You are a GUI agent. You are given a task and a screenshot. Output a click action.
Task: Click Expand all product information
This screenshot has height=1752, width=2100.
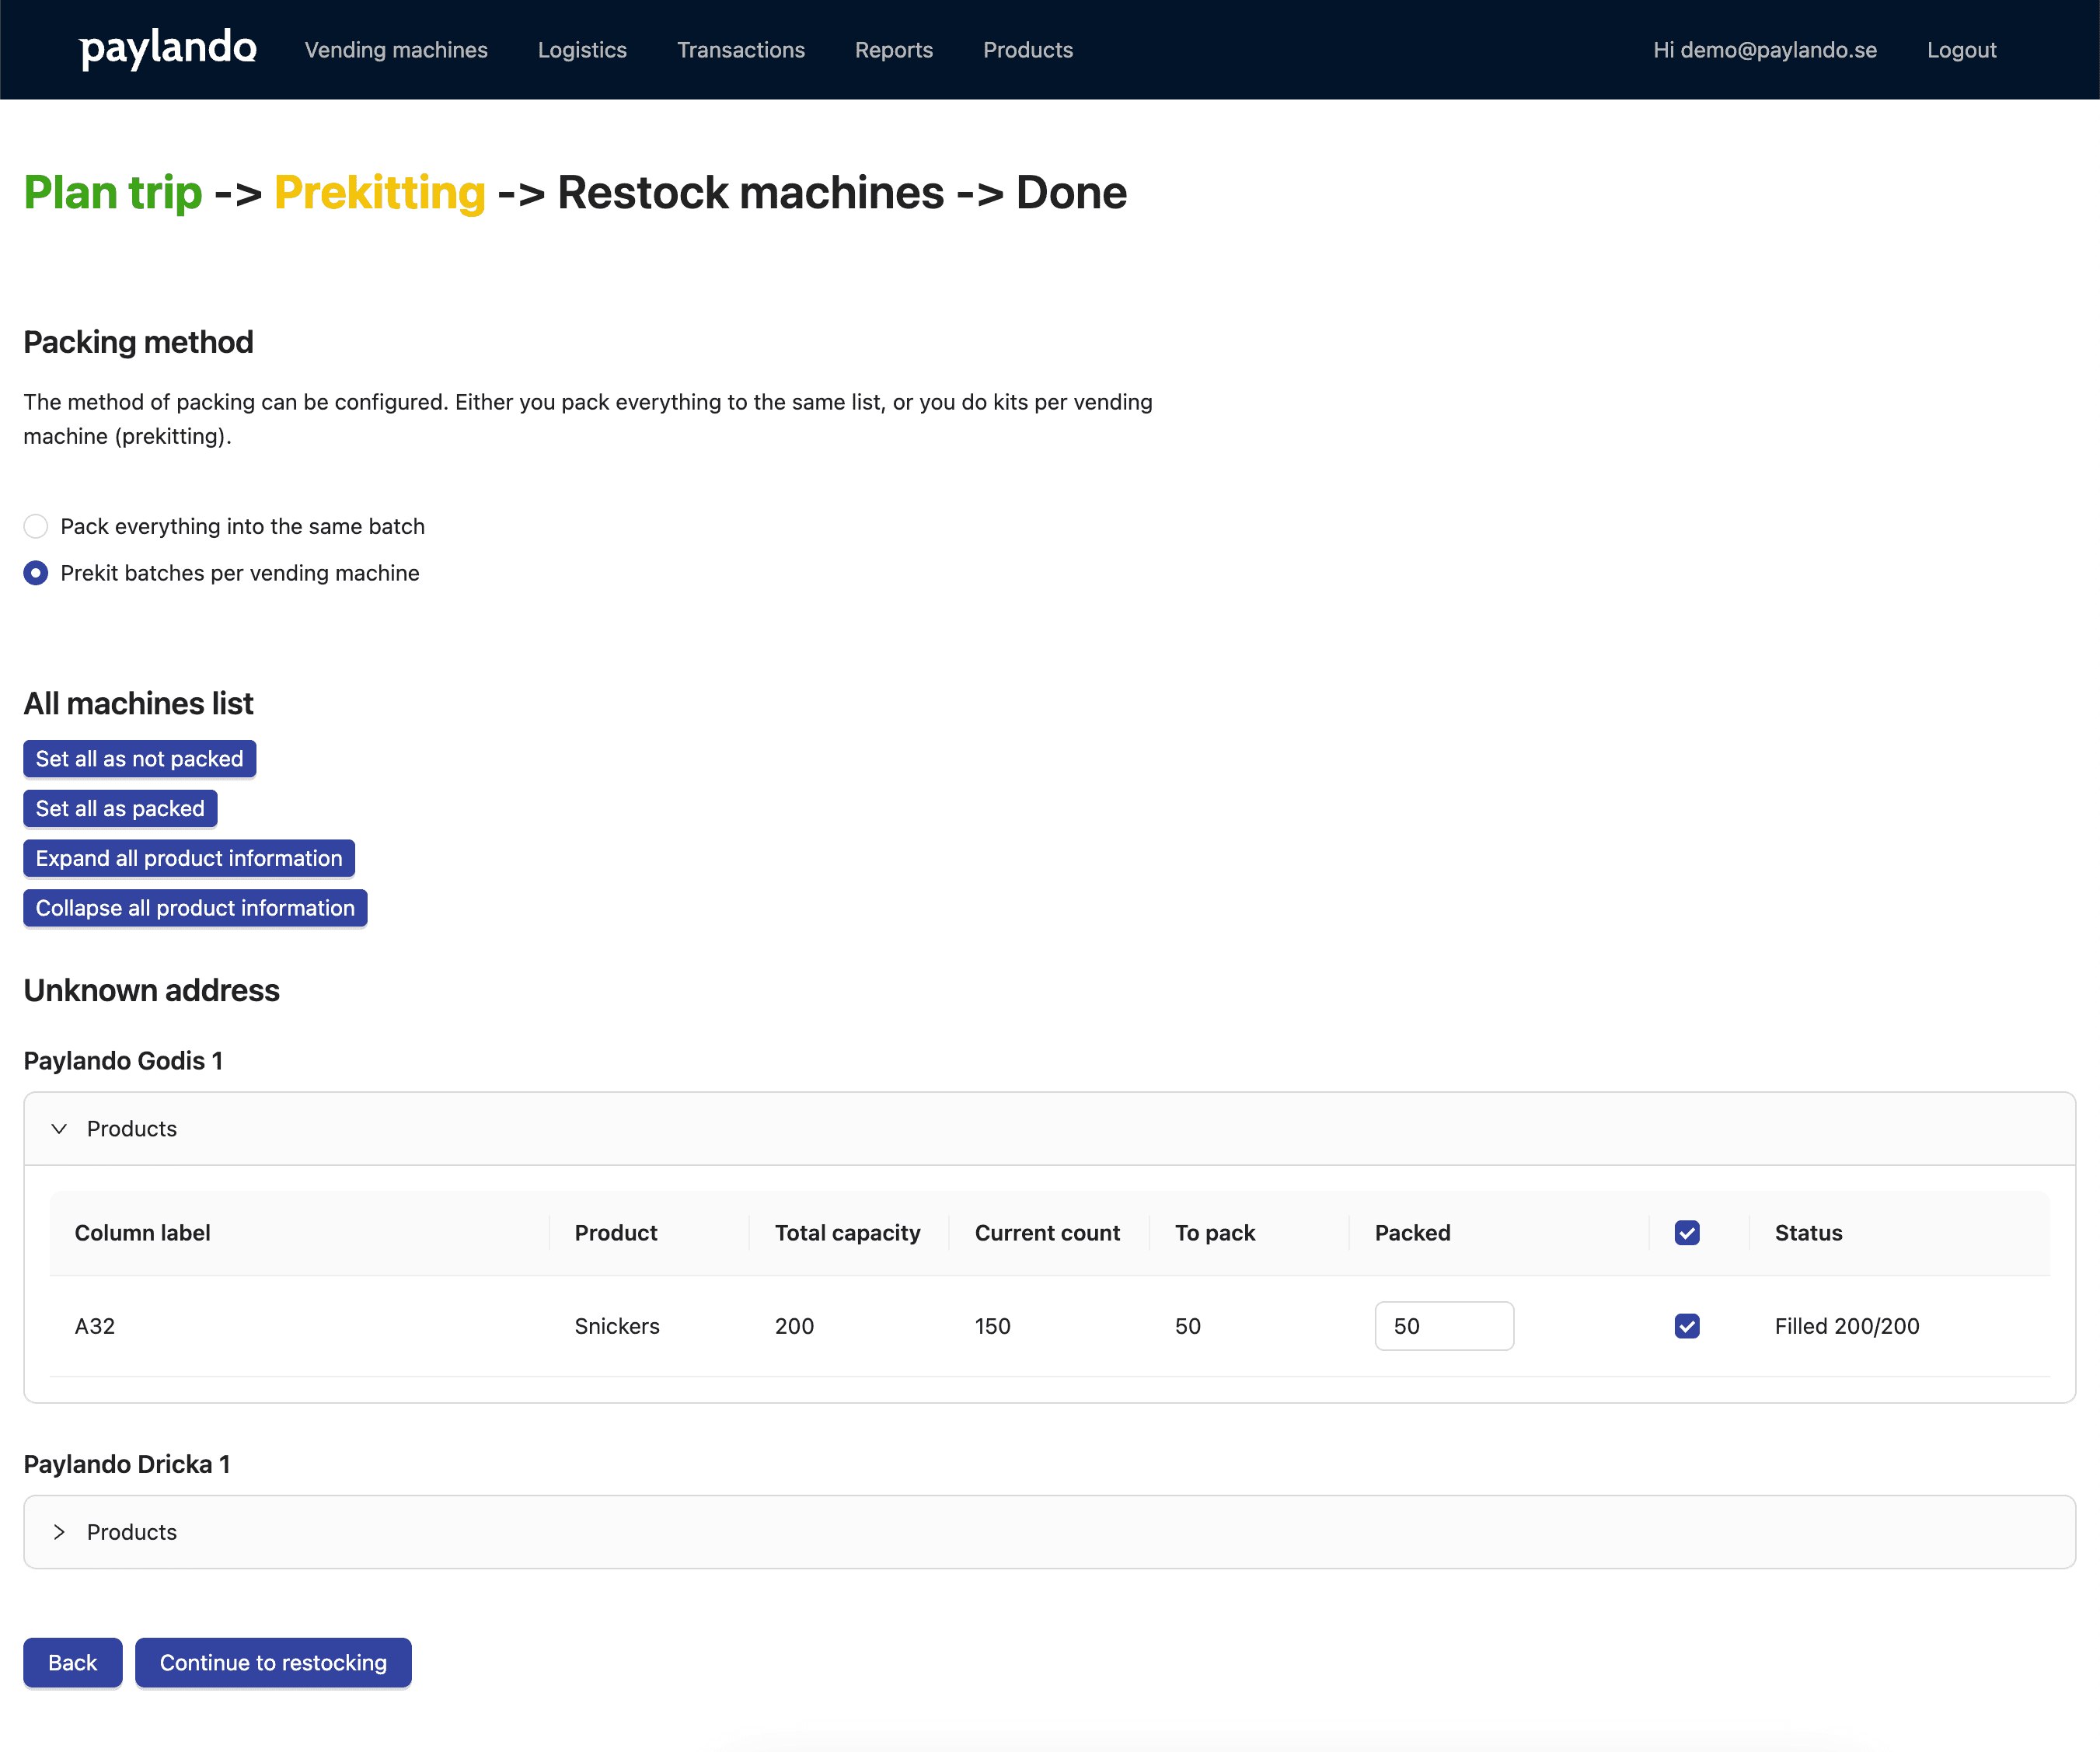pyautogui.click(x=189, y=858)
